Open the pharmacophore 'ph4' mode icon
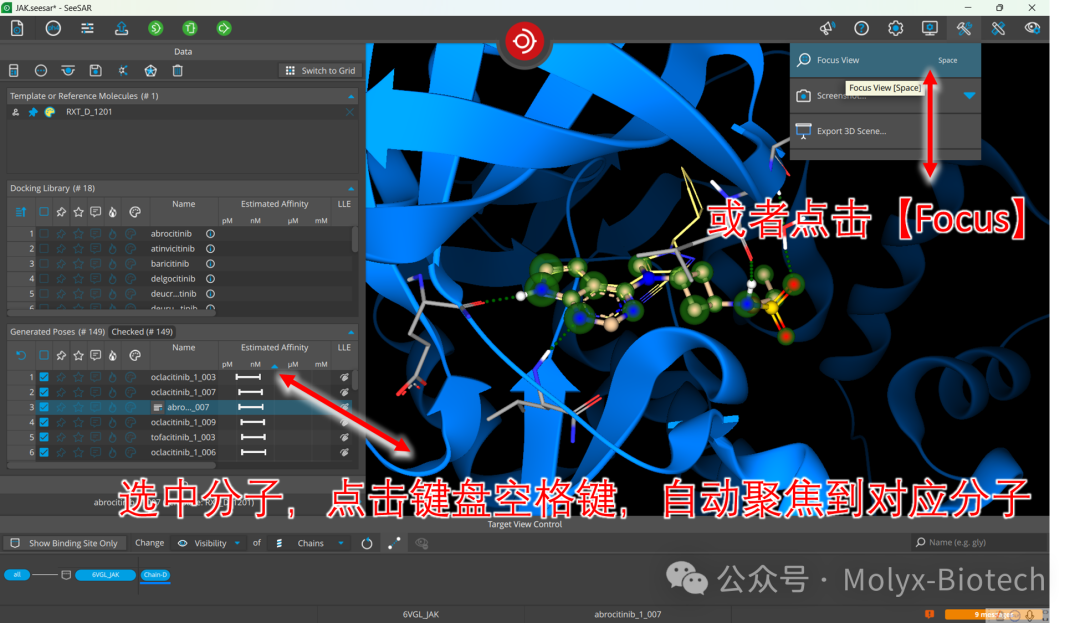 click(x=53, y=28)
